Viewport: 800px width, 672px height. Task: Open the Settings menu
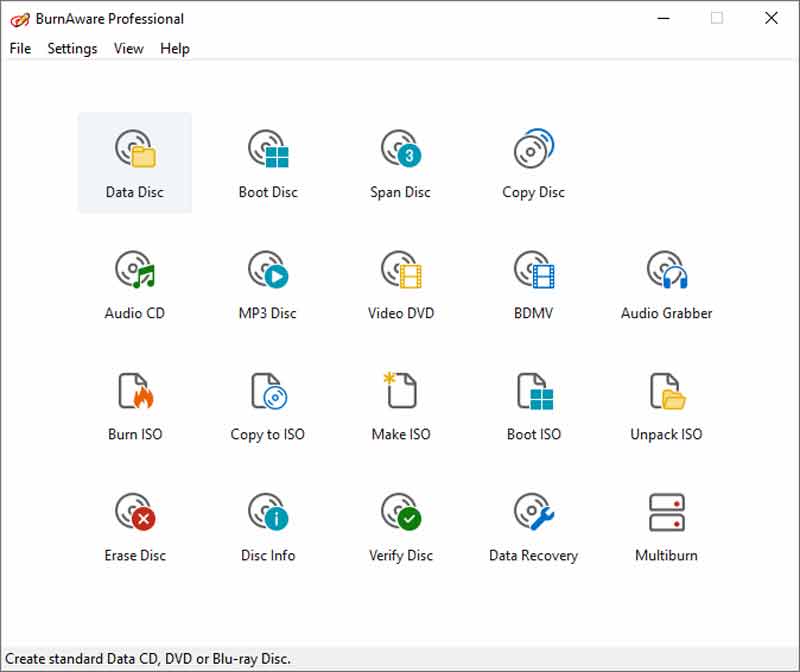(72, 48)
